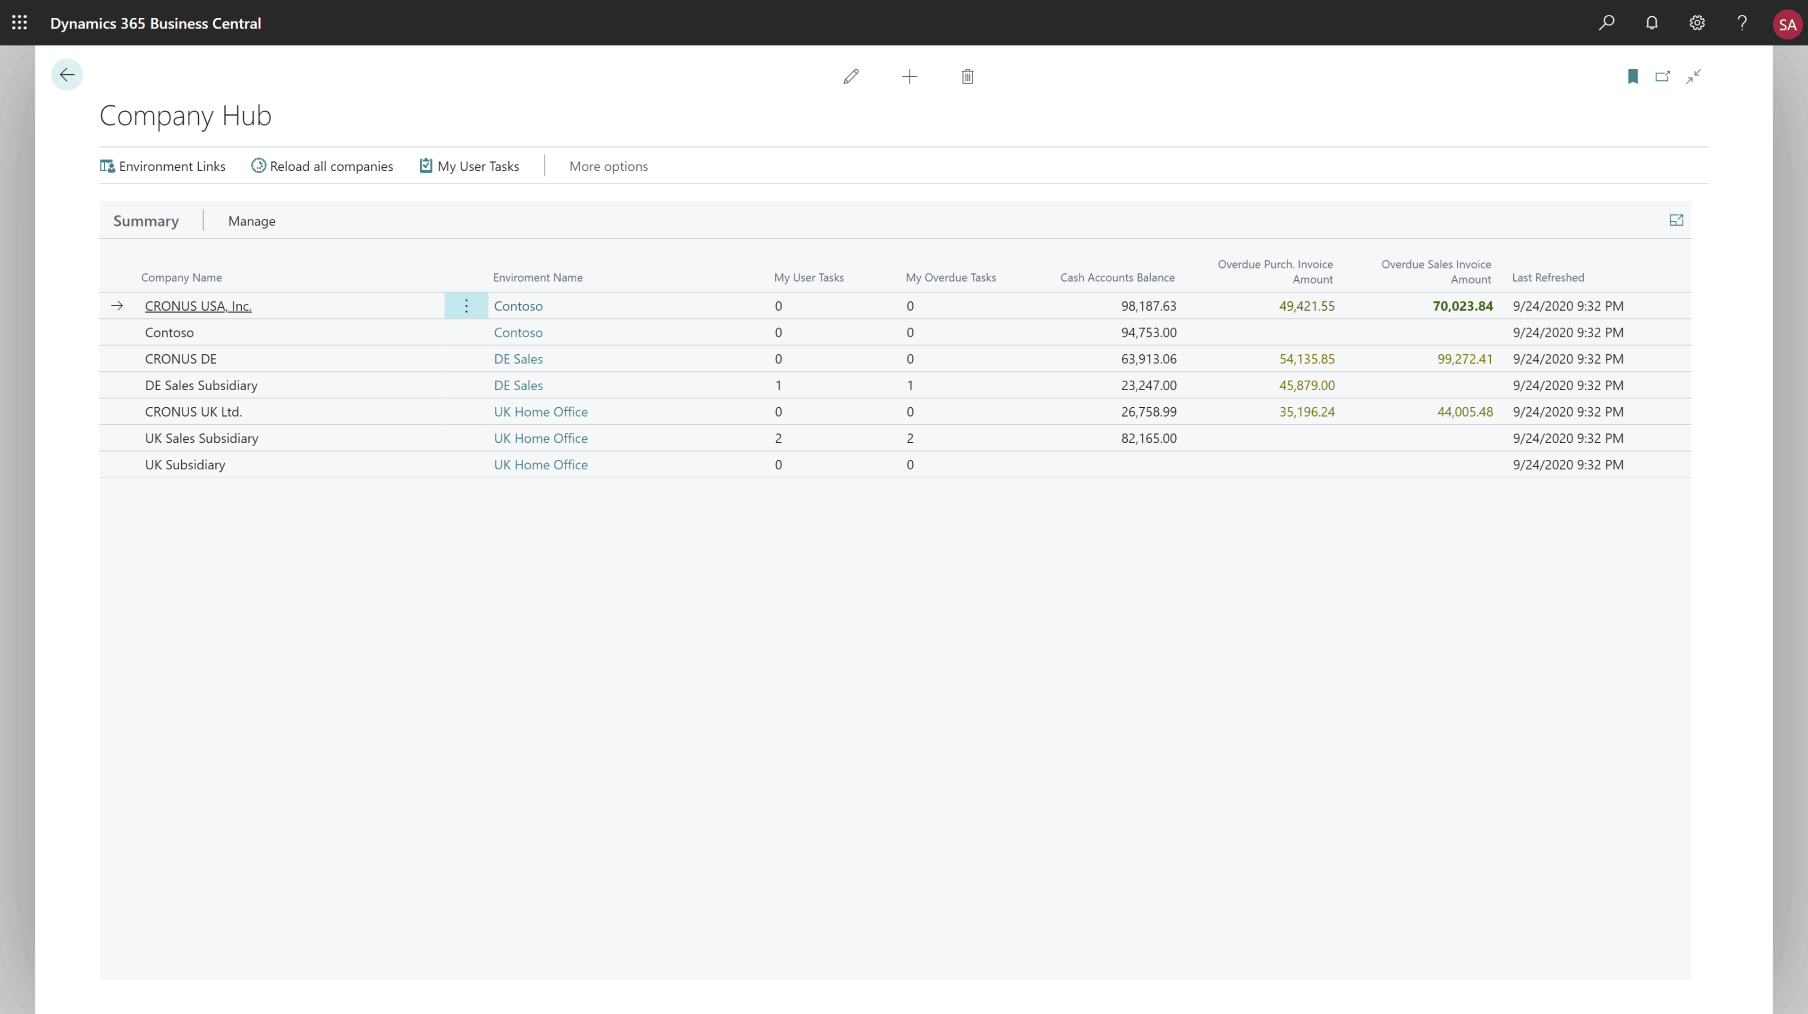The height and width of the screenshot is (1014, 1808).
Task: Click the edit pencil icon
Action: (x=851, y=76)
